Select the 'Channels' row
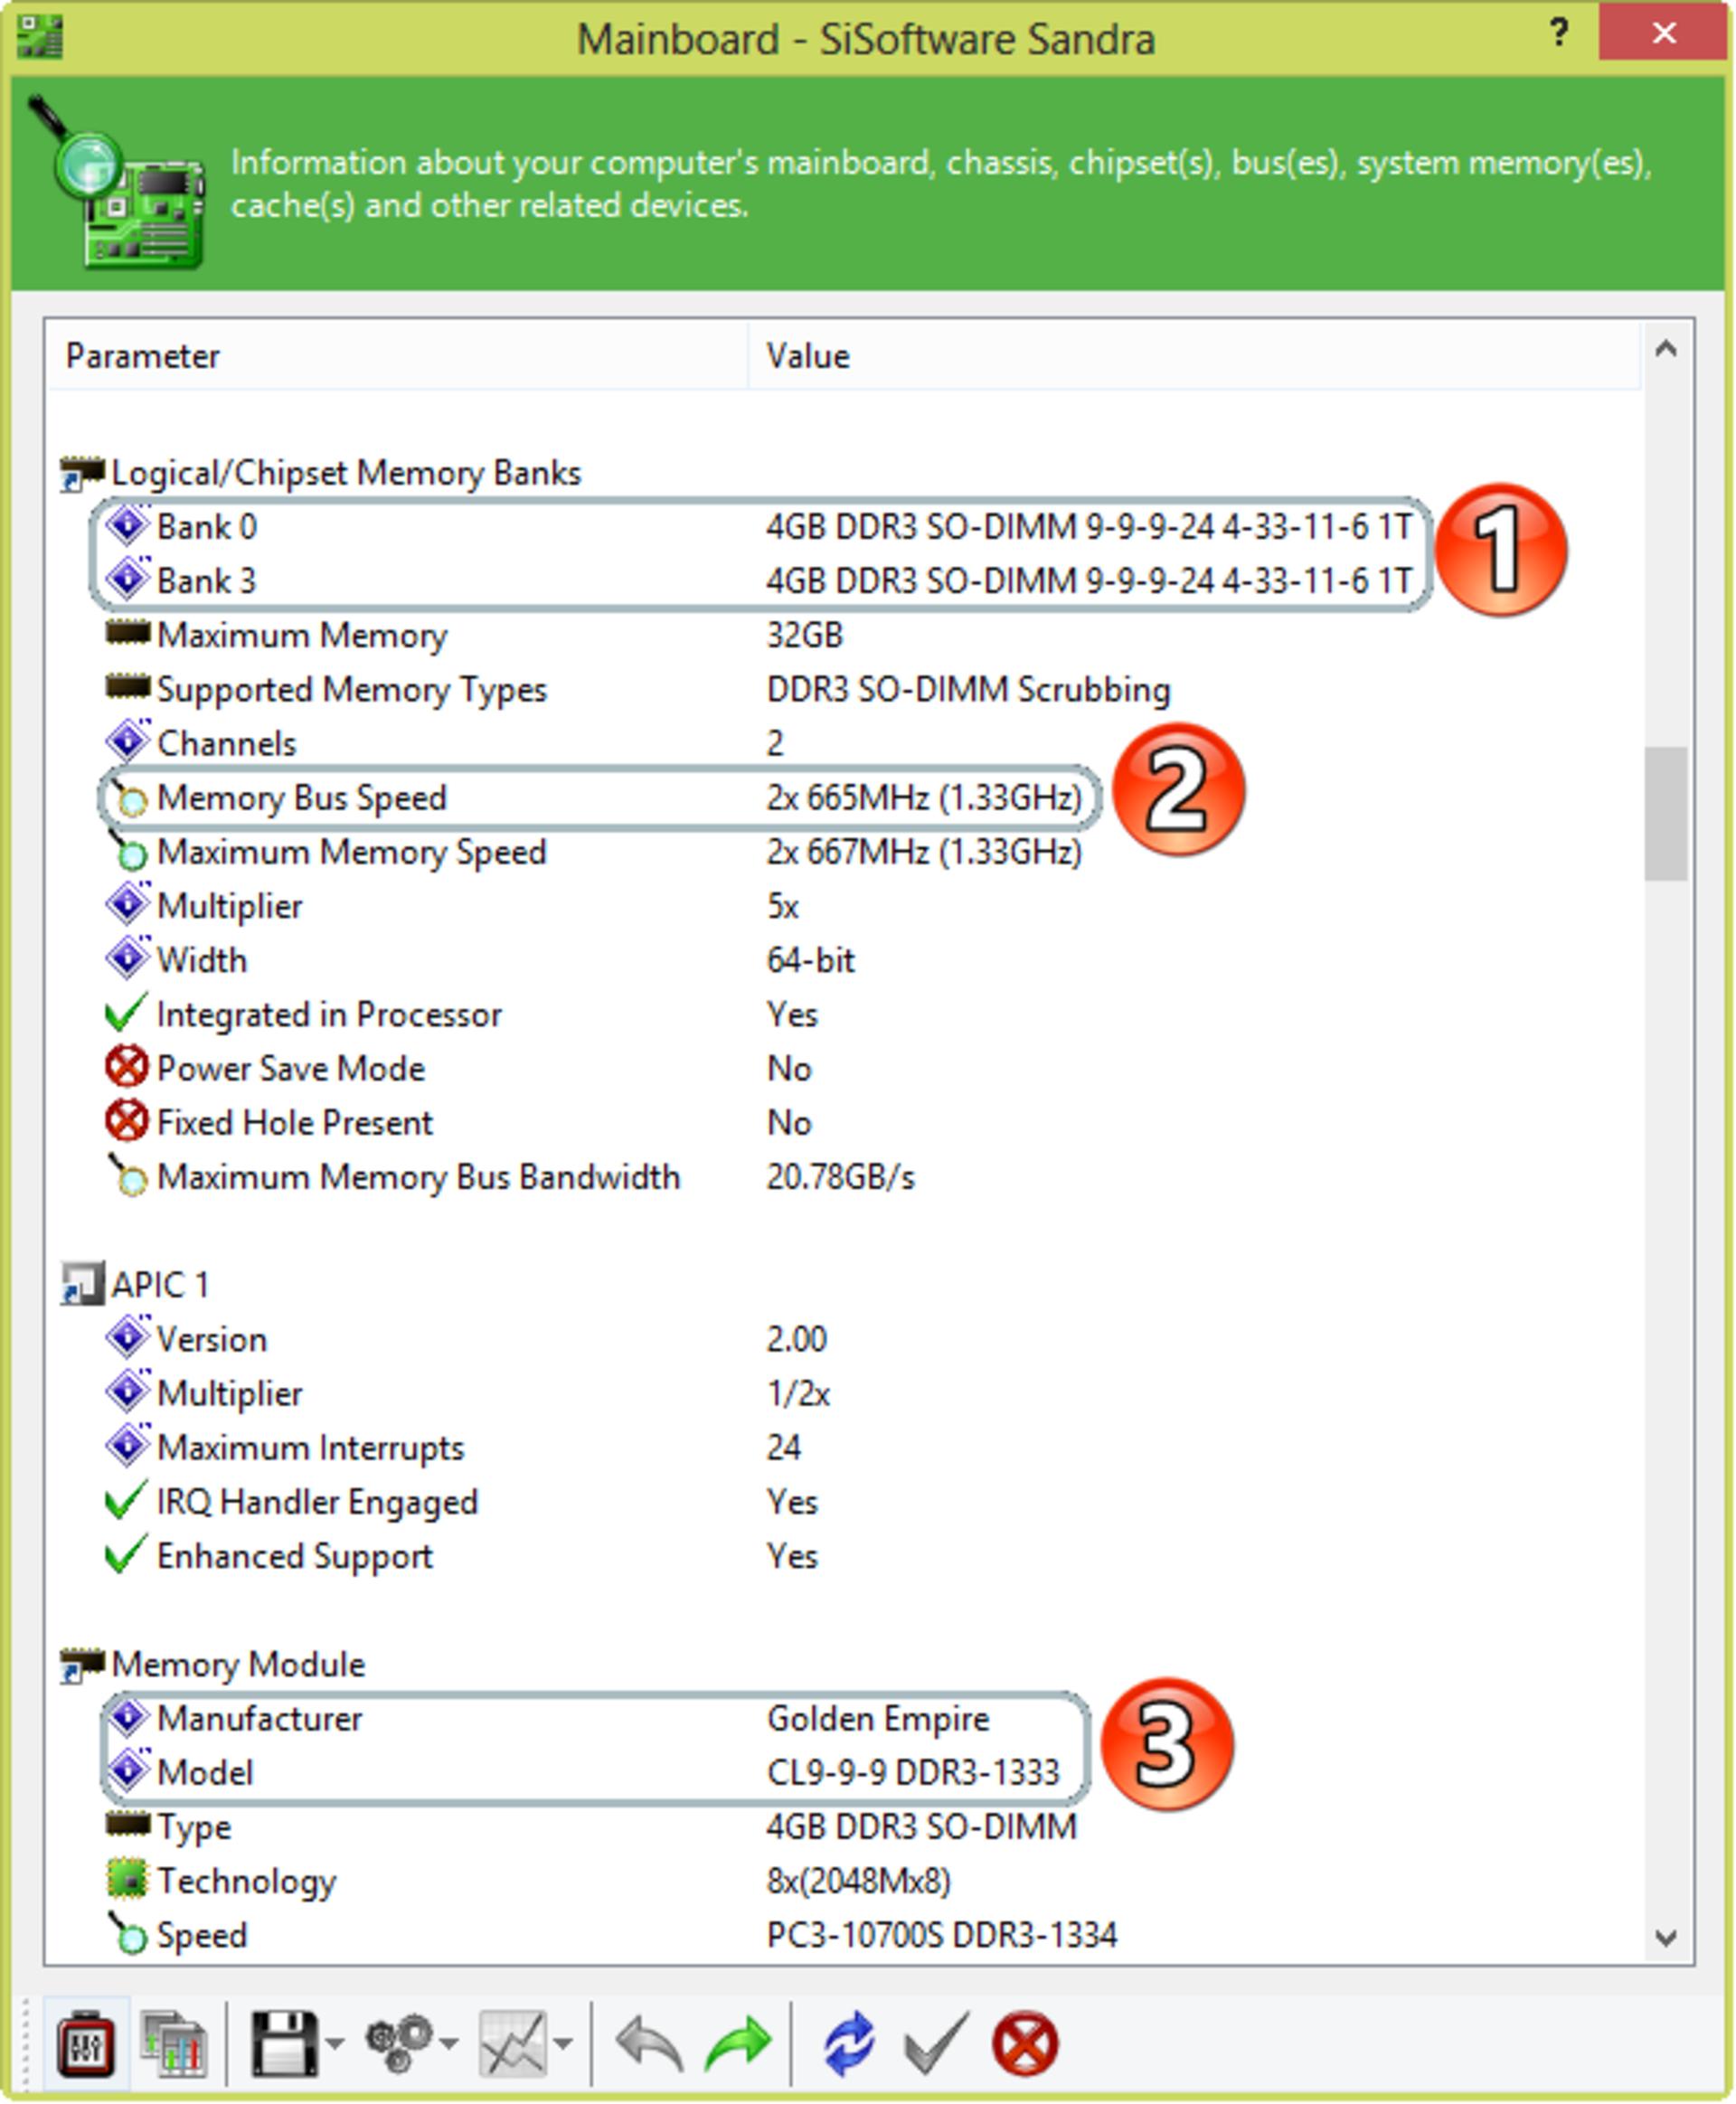Image resolution: width=1736 pixels, height=2104 pixels. 445,743
